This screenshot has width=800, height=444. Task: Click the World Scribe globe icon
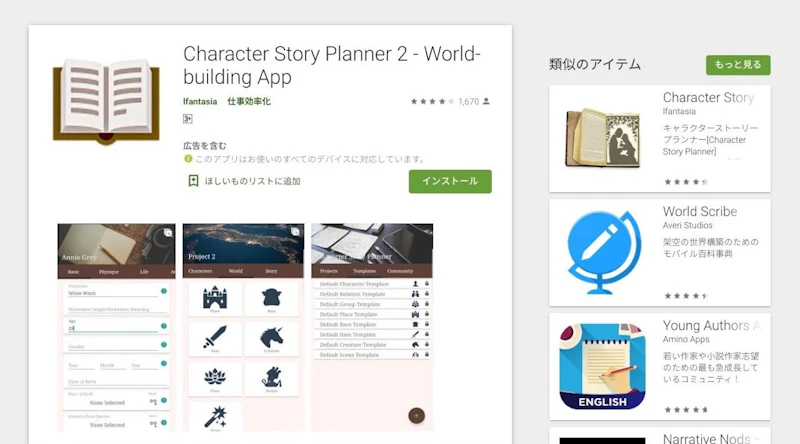(x=603, y=253)
